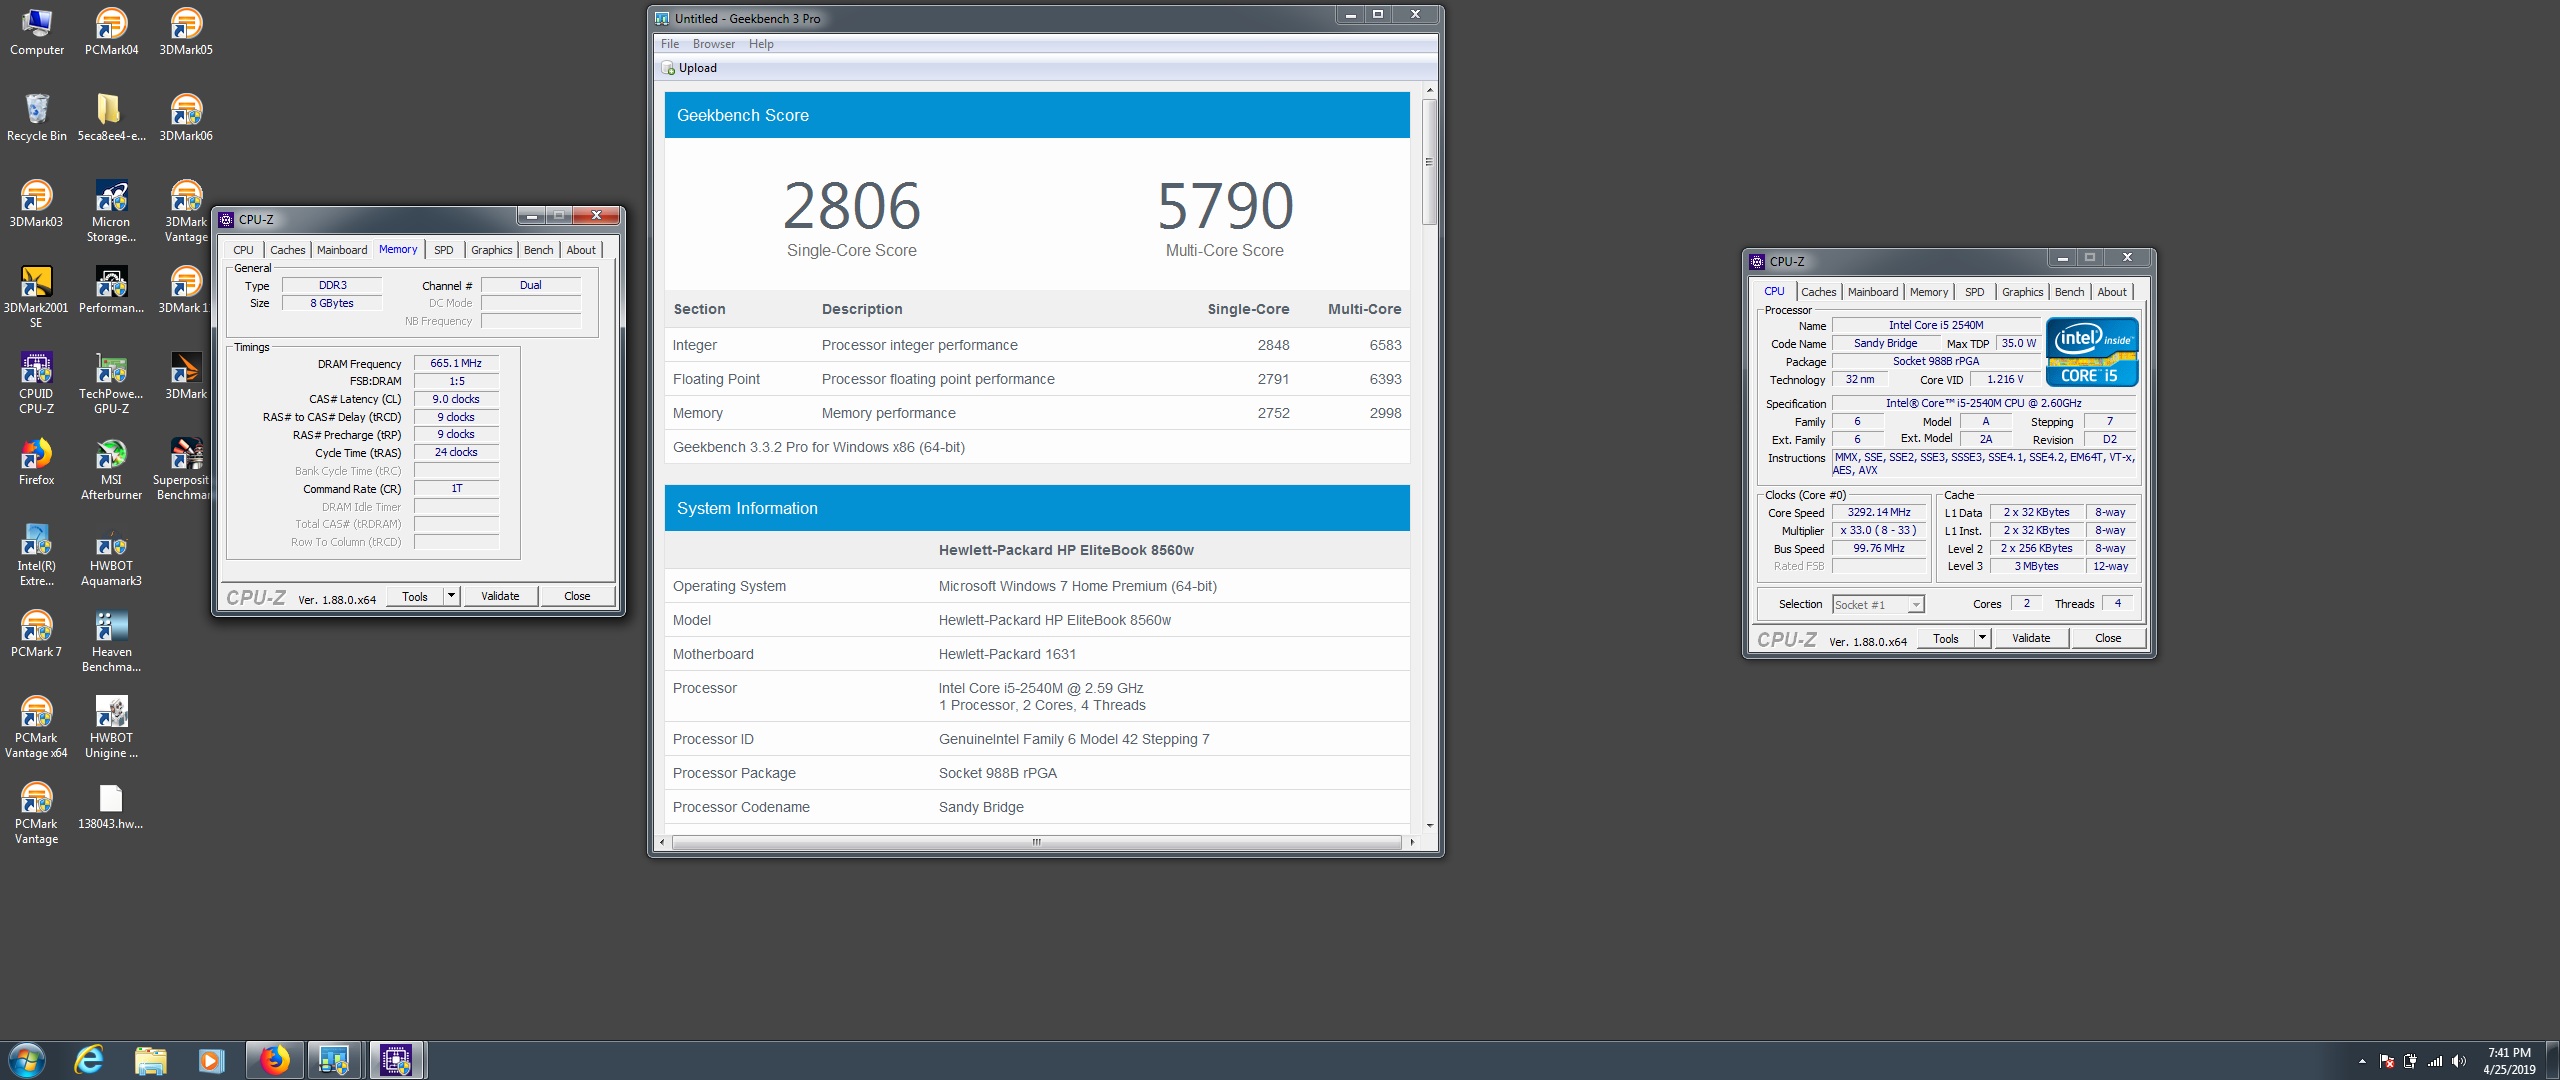Open the Help menu in Geekbench
The height and width of the screenshot is (1080, 2560).
761,44
